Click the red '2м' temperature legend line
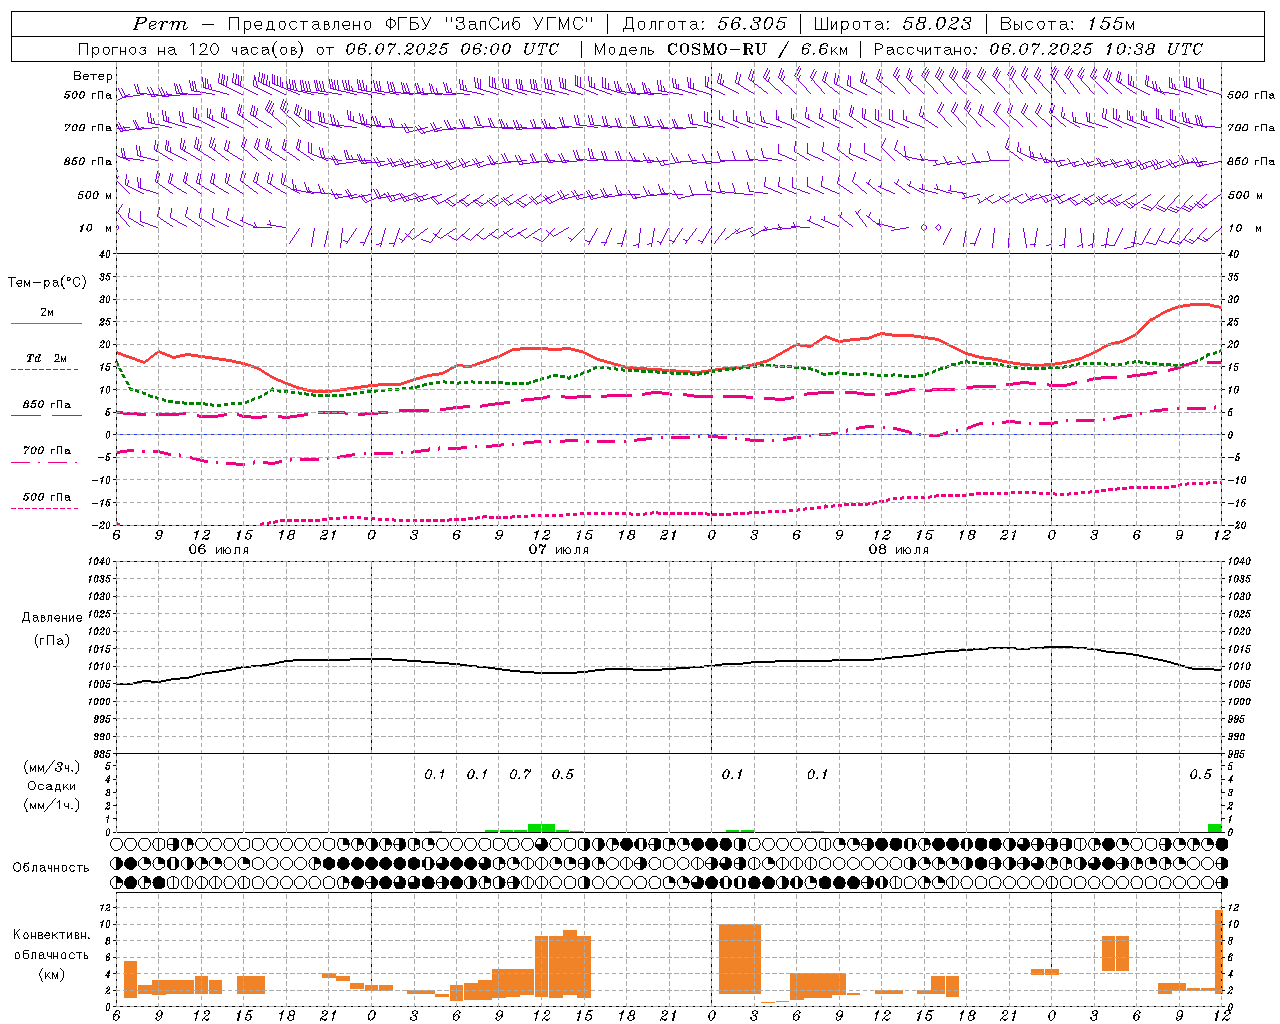Screen dimensions: 1280x1024 pos(46,324)
